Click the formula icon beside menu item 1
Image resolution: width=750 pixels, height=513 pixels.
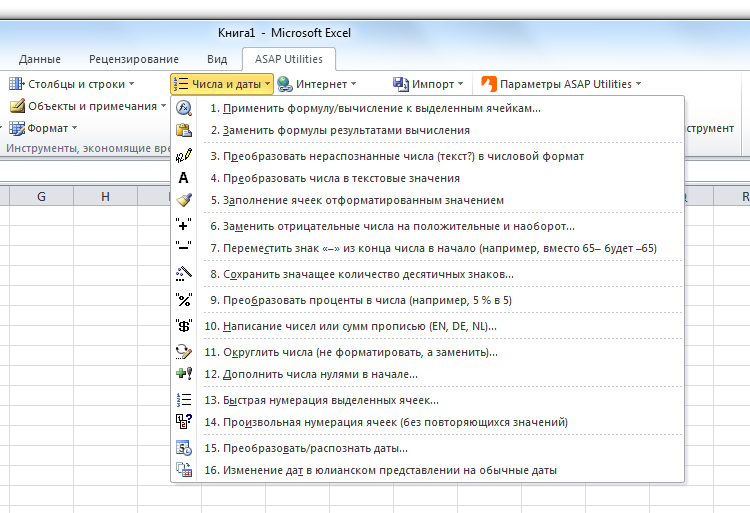point(184,108)
